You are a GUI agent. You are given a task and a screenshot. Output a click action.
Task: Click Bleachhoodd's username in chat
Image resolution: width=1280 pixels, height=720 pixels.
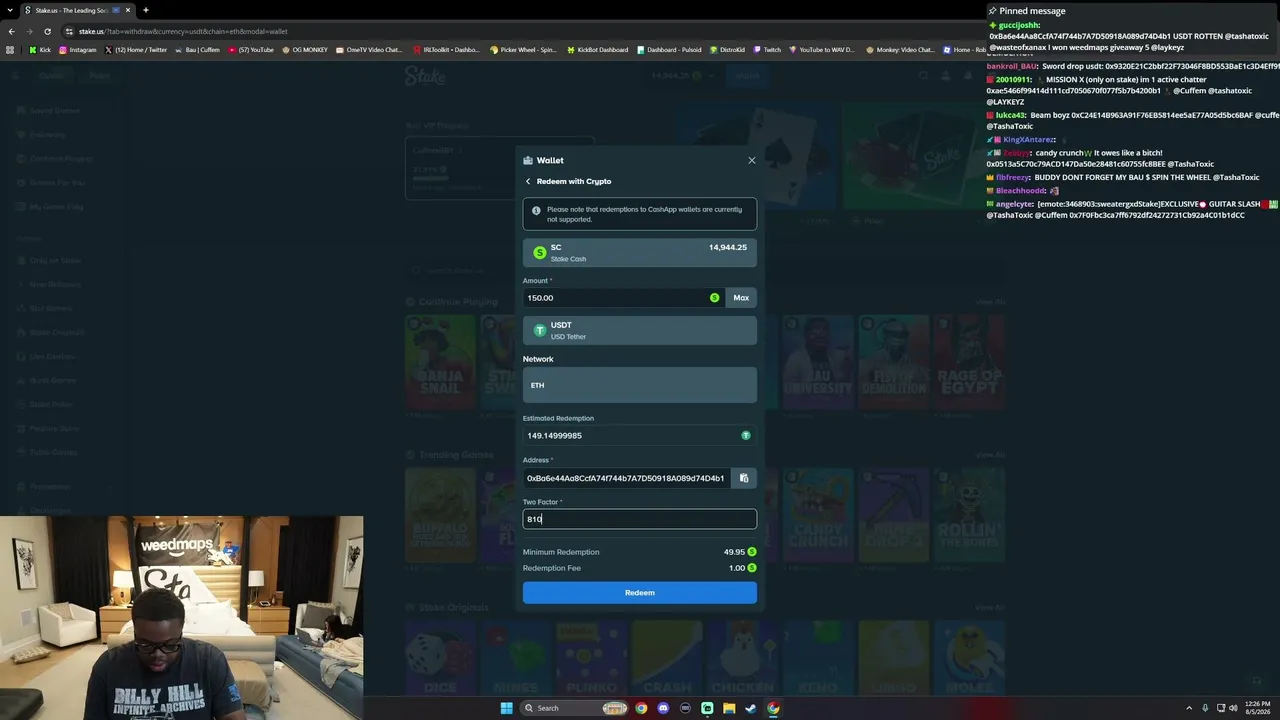click(x=1021, y=190)
